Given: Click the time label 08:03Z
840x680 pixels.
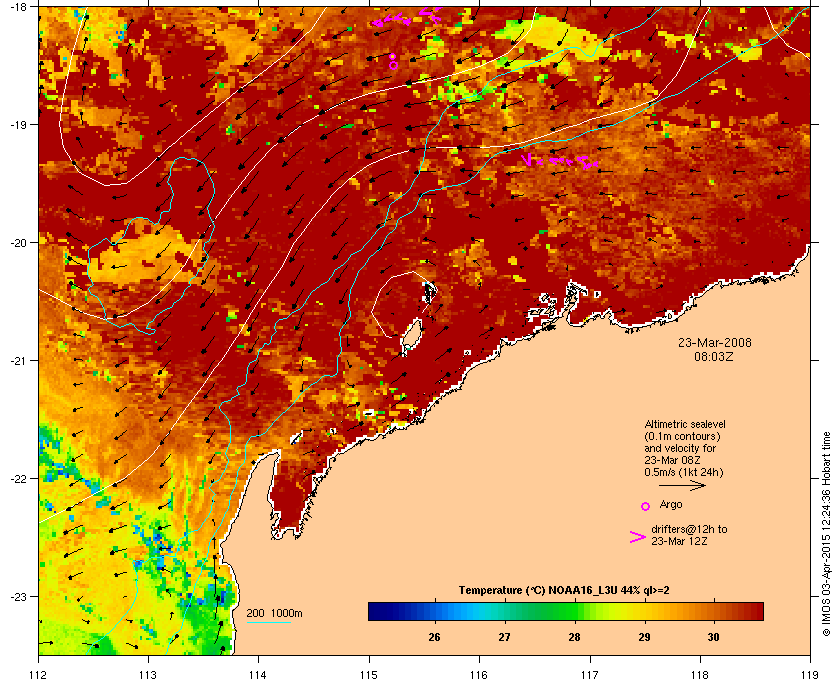Looking at the screenshot, I should click(714, 356).
